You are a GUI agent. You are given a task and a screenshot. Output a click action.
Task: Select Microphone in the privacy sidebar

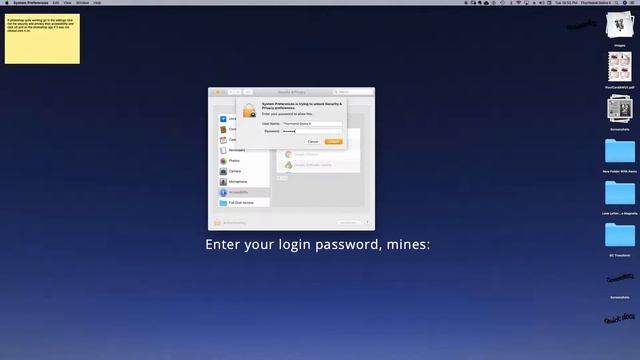[x=244, y=182]
